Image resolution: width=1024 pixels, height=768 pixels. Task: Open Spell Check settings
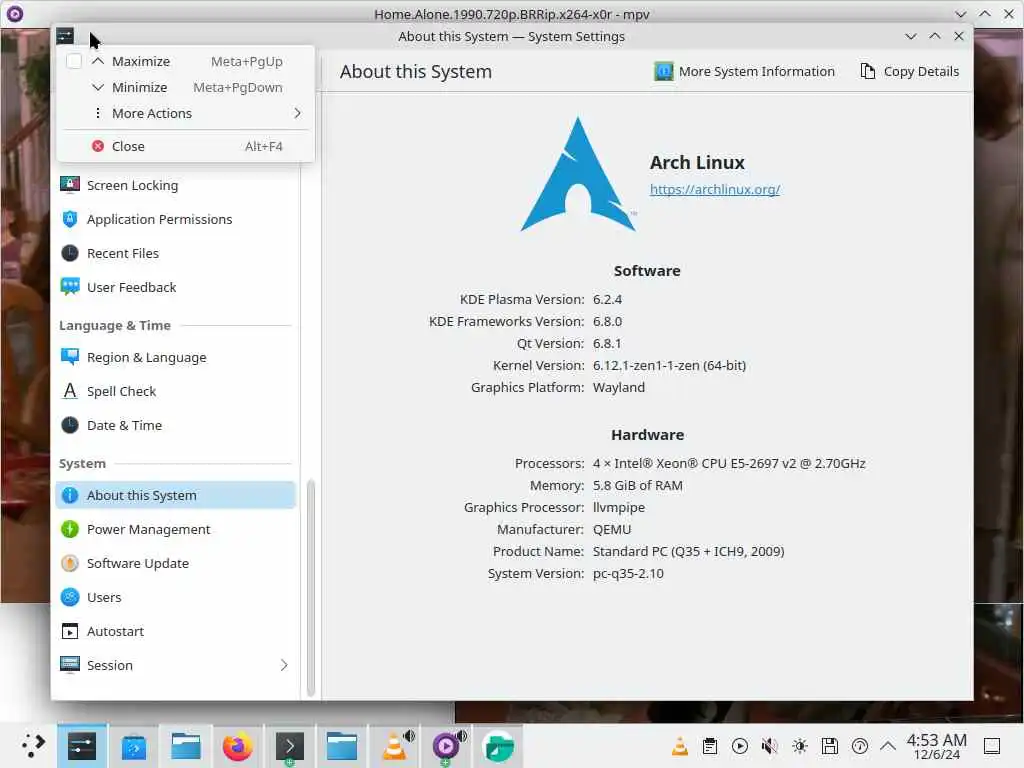coord(175,391)
